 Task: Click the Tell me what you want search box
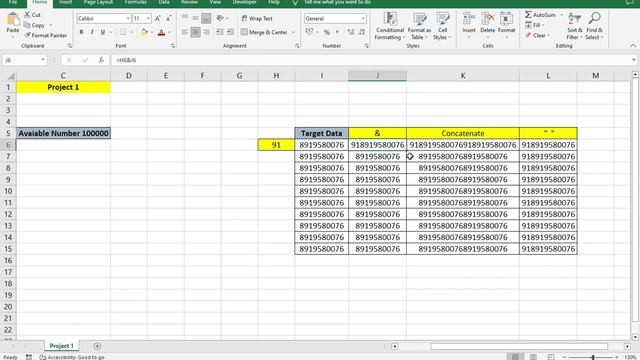point(337,2)
